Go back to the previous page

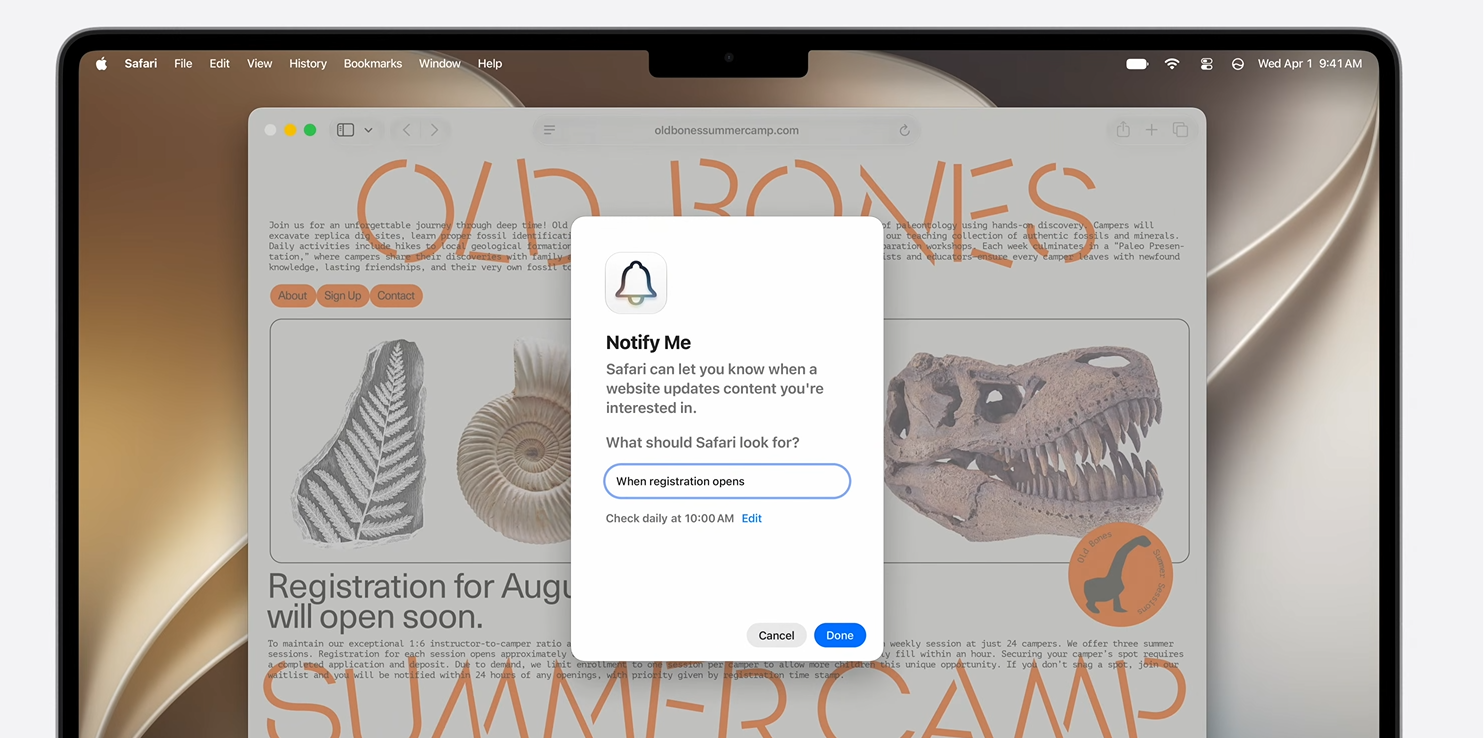pyautogui.click(x=407, y=130)
